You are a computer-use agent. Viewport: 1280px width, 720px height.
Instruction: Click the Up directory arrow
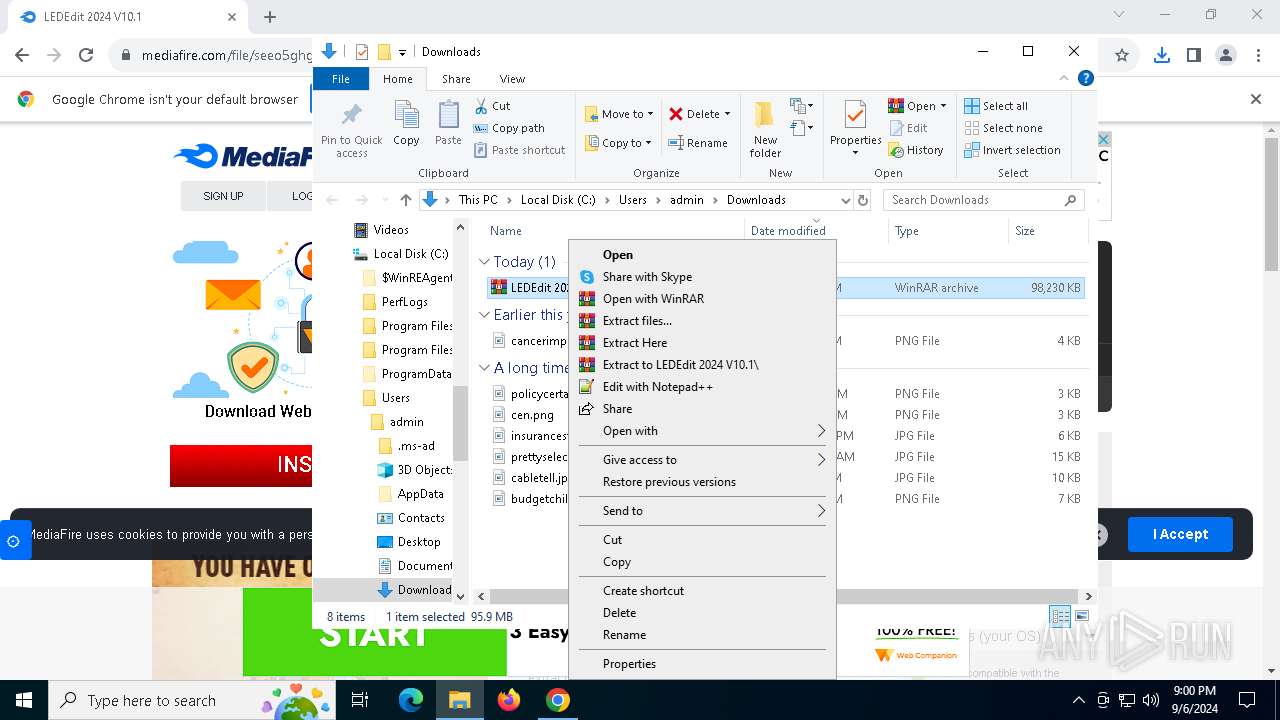click(x=405, y=200)
